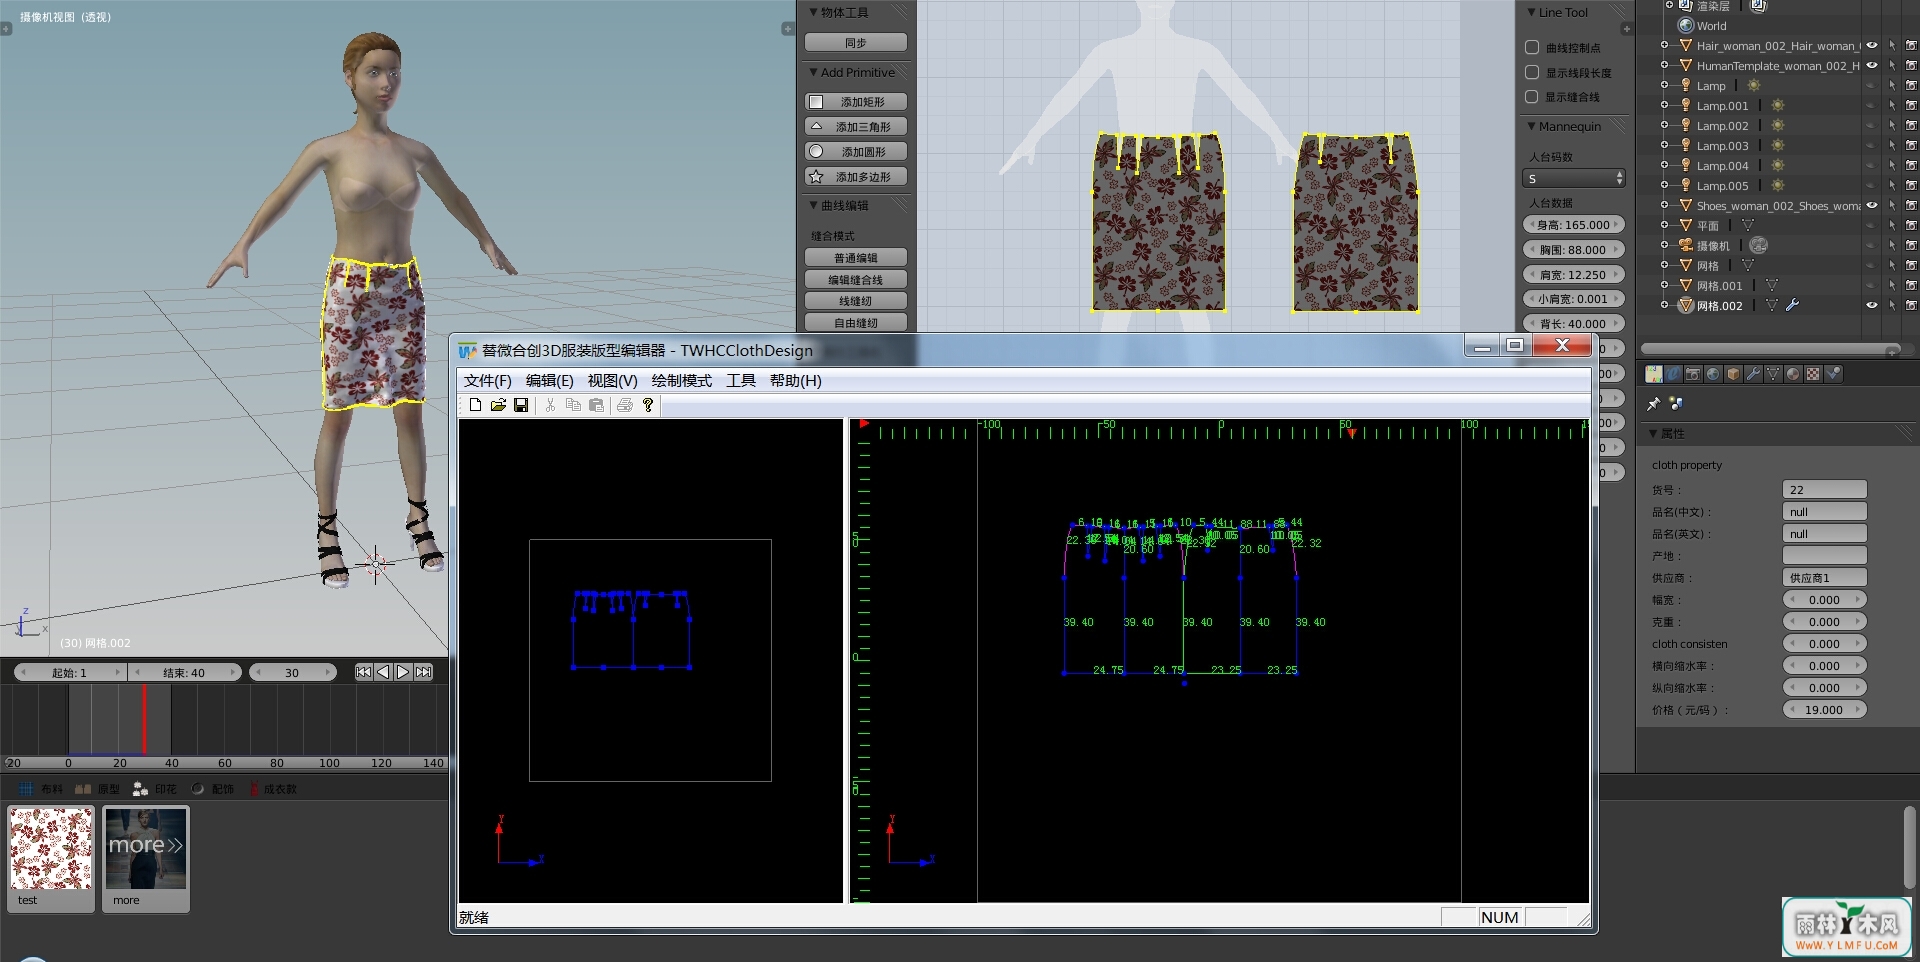Click the Print icon in TWHCClothDesign toolbar

(625, 405)
